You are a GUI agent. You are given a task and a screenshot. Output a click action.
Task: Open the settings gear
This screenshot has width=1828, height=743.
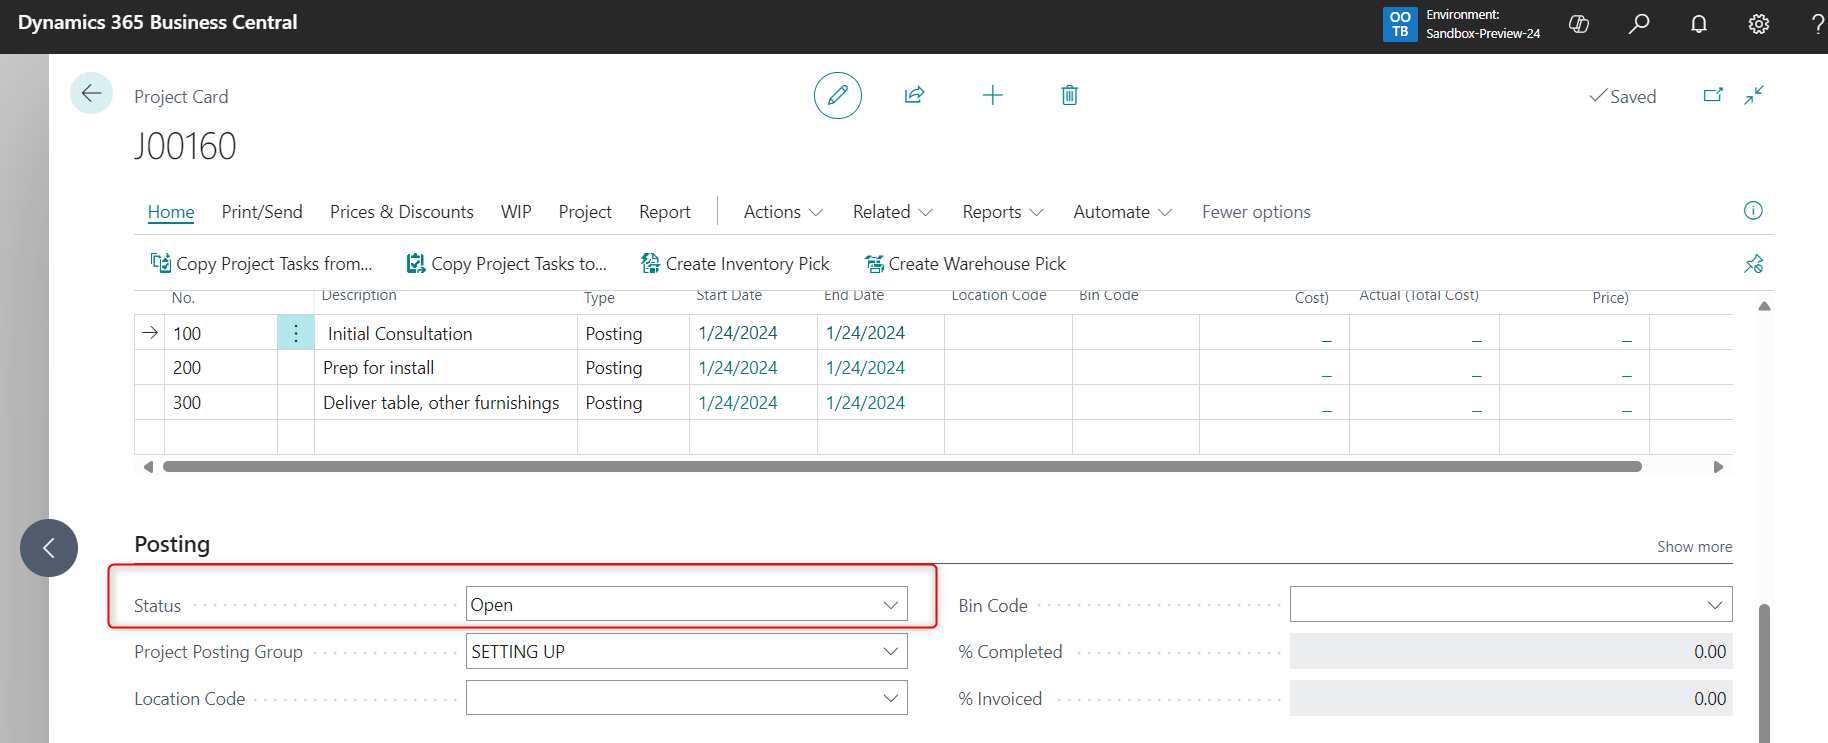point(1759,24)
